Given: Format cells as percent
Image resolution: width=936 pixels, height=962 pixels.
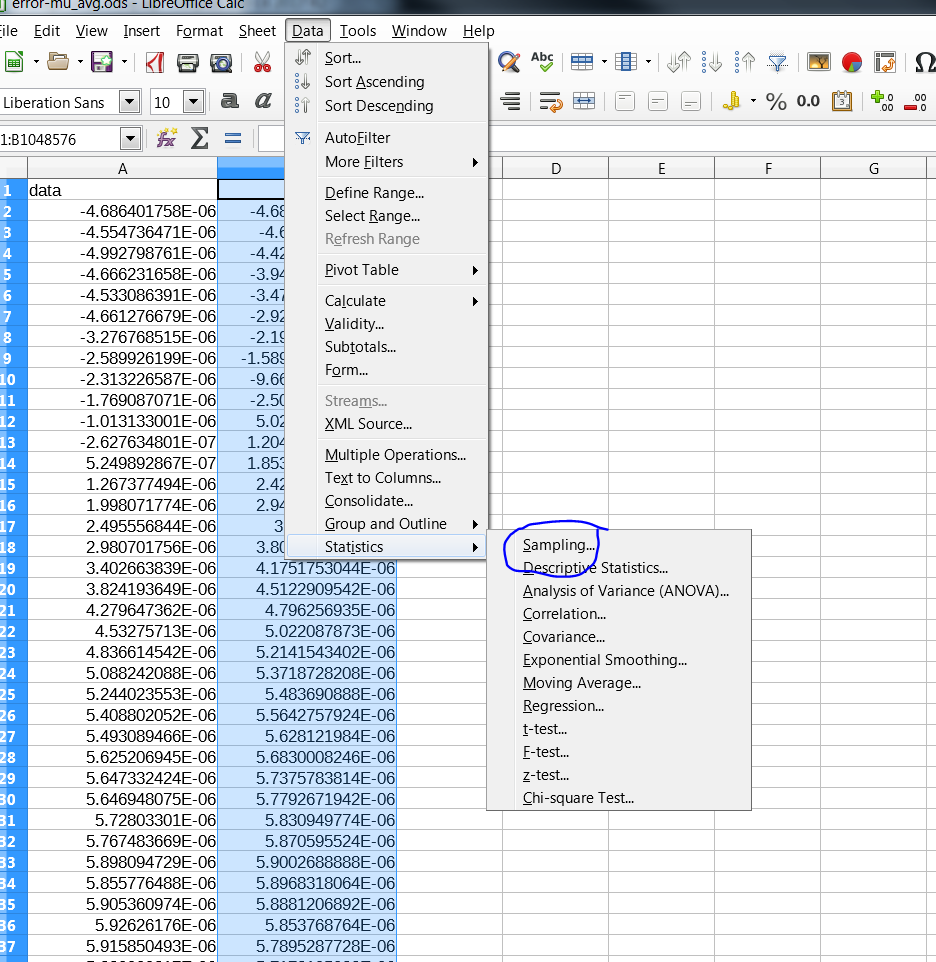Looking at the screenshot, I should point(776,101).
